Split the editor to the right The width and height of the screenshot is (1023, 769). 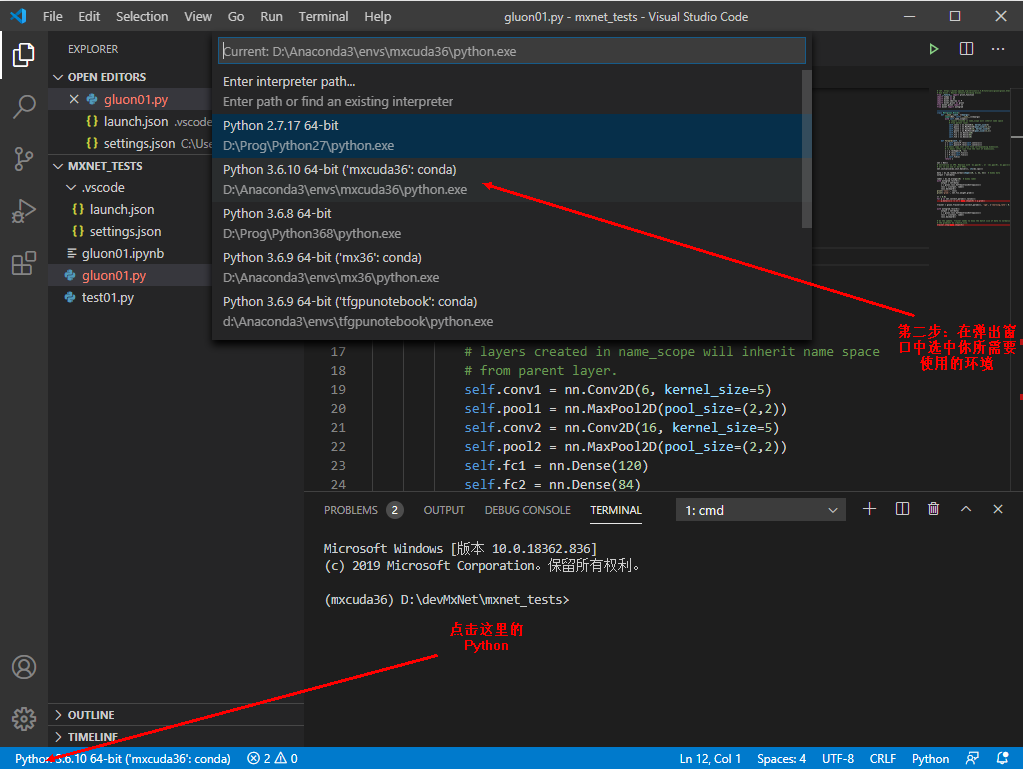966,49
